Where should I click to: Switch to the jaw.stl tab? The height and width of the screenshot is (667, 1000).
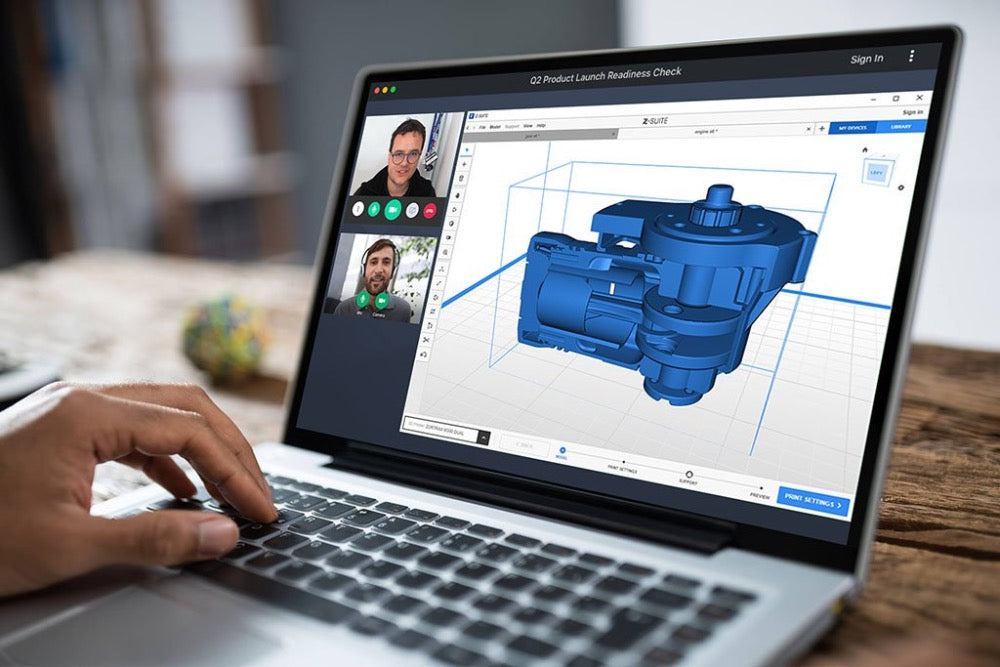tap(531, 133)
